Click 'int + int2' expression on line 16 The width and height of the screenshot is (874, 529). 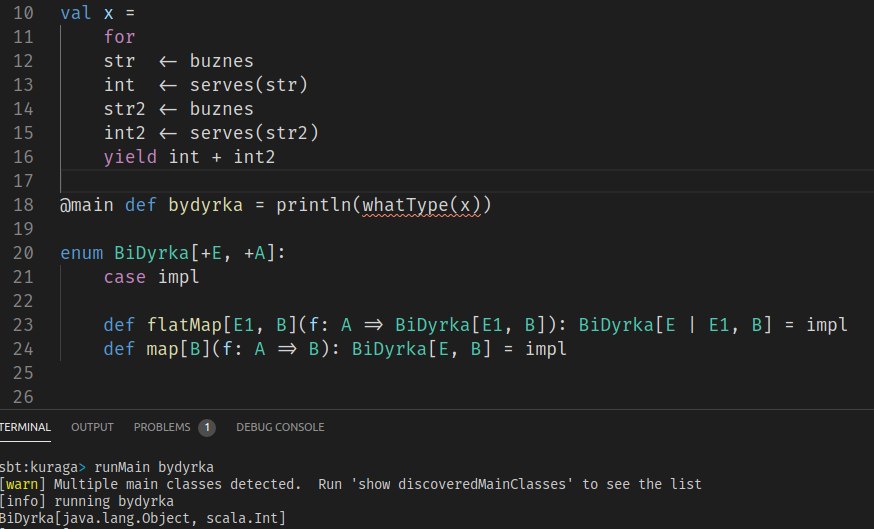click(x=221, y=157)
